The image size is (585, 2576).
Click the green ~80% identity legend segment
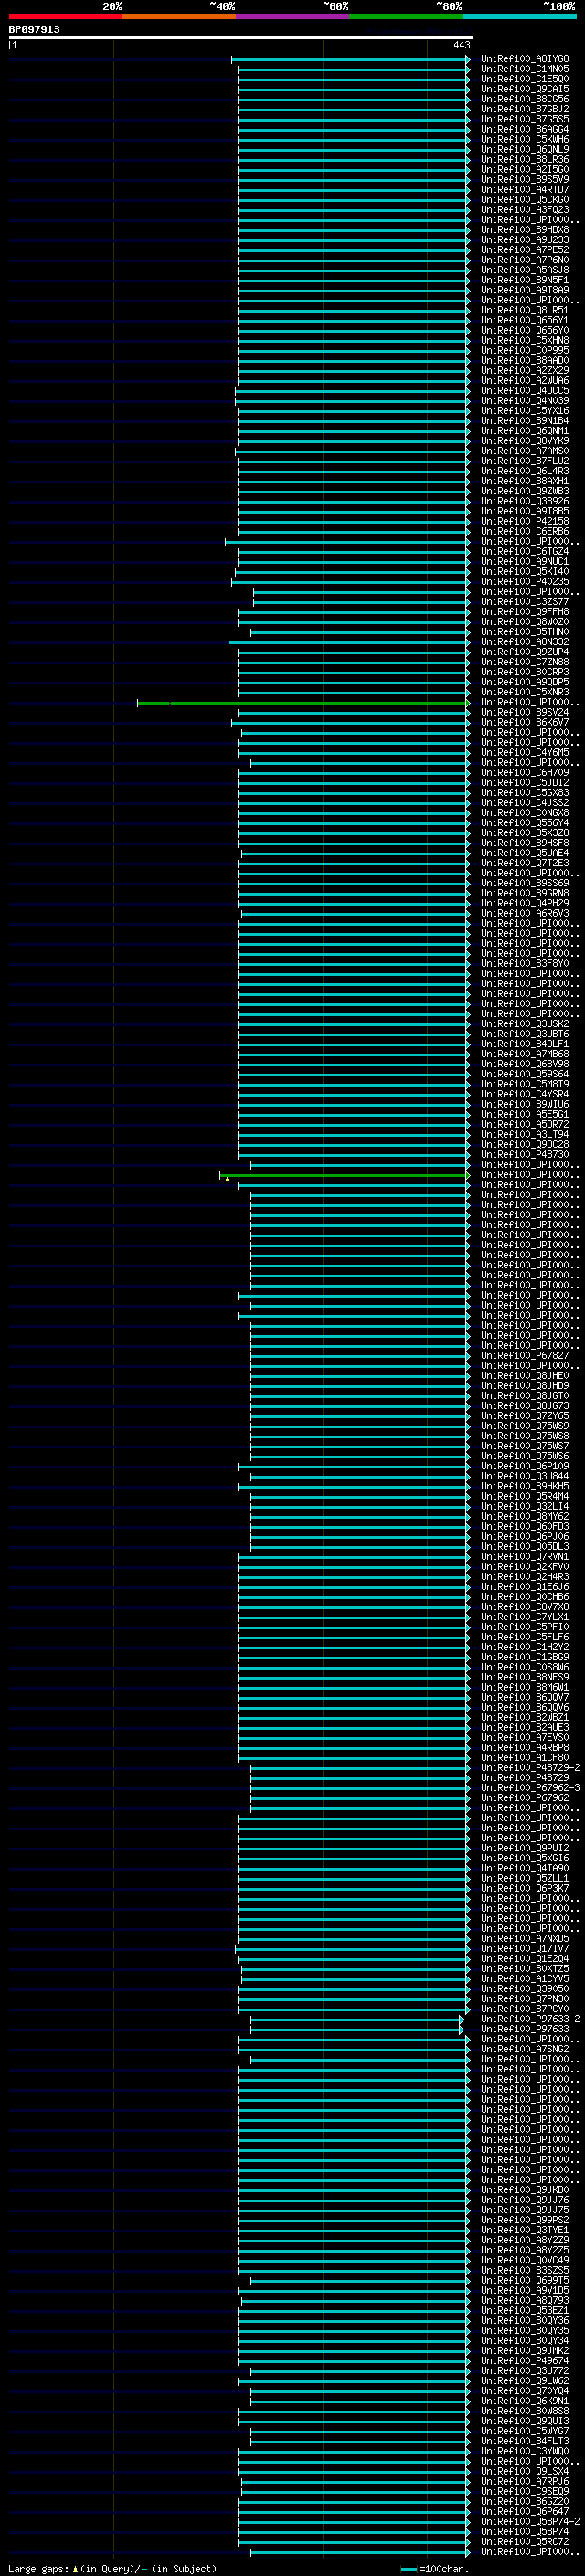click(x=406, y=16)
